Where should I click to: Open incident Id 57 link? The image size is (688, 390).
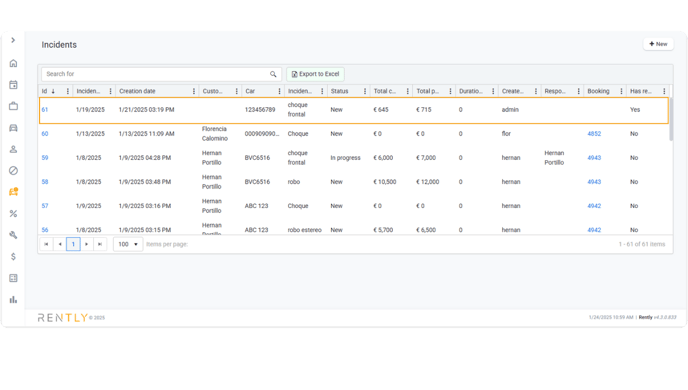pyautogui.click(x=45, y=206)
